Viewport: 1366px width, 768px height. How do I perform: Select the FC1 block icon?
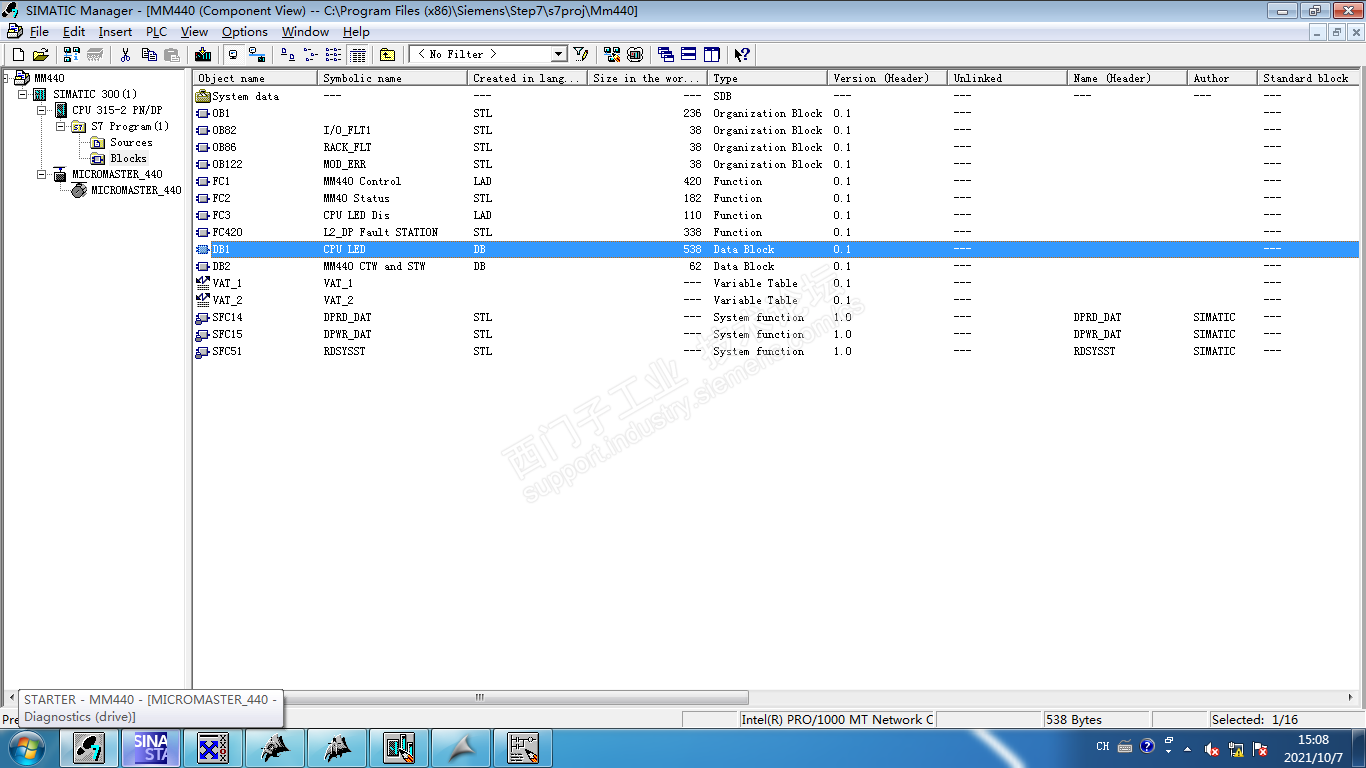tap(203, 181)
